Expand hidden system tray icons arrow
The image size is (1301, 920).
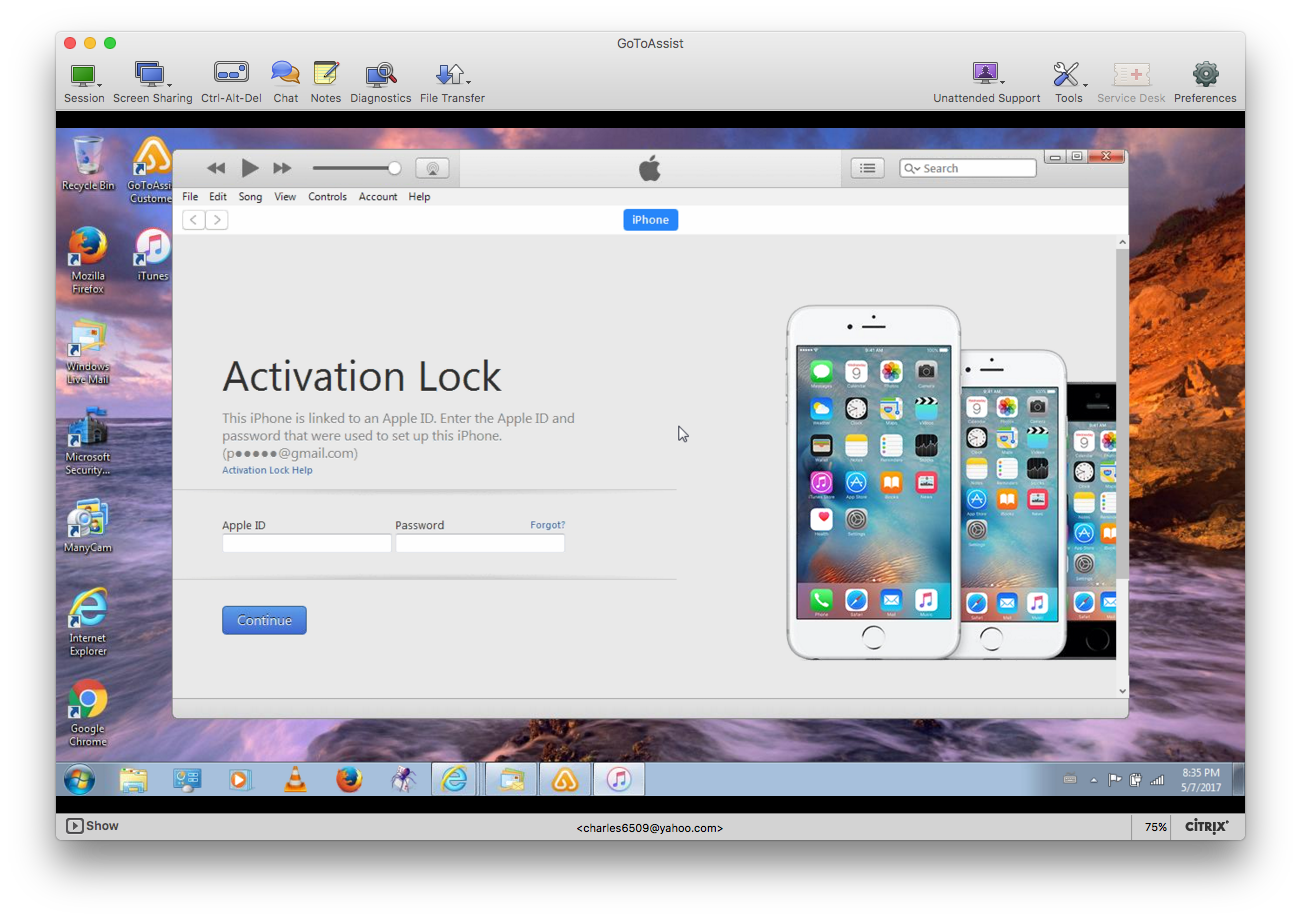click(x=1093, y=780)
